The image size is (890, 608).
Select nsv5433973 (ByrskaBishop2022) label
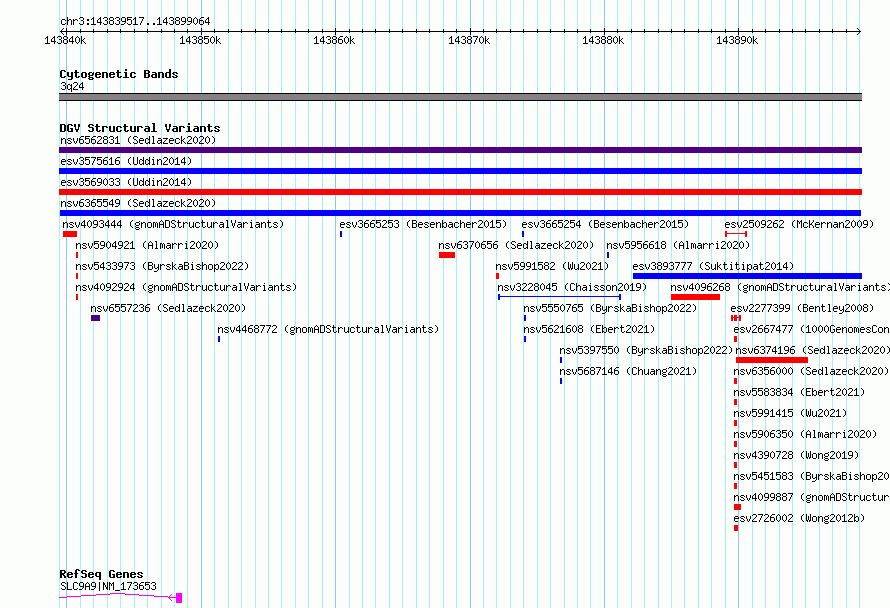tap(162, 266)
